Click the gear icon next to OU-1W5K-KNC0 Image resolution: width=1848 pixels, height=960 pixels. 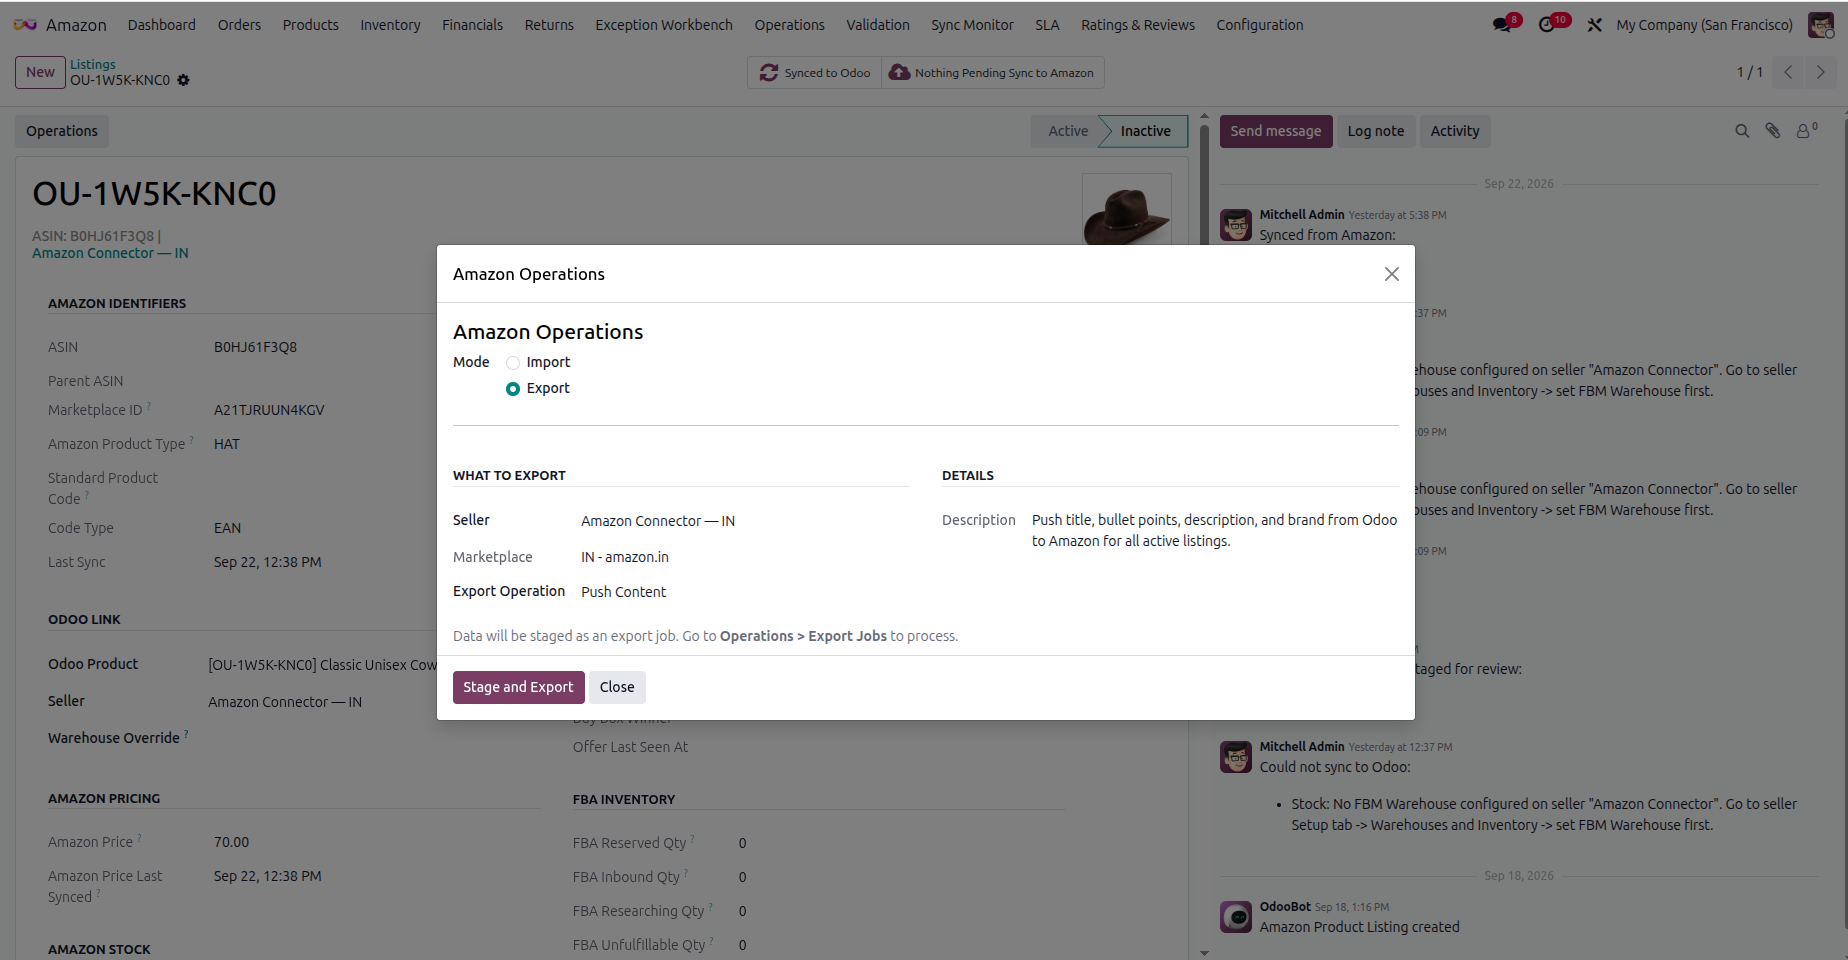click(x=183, y=80)
